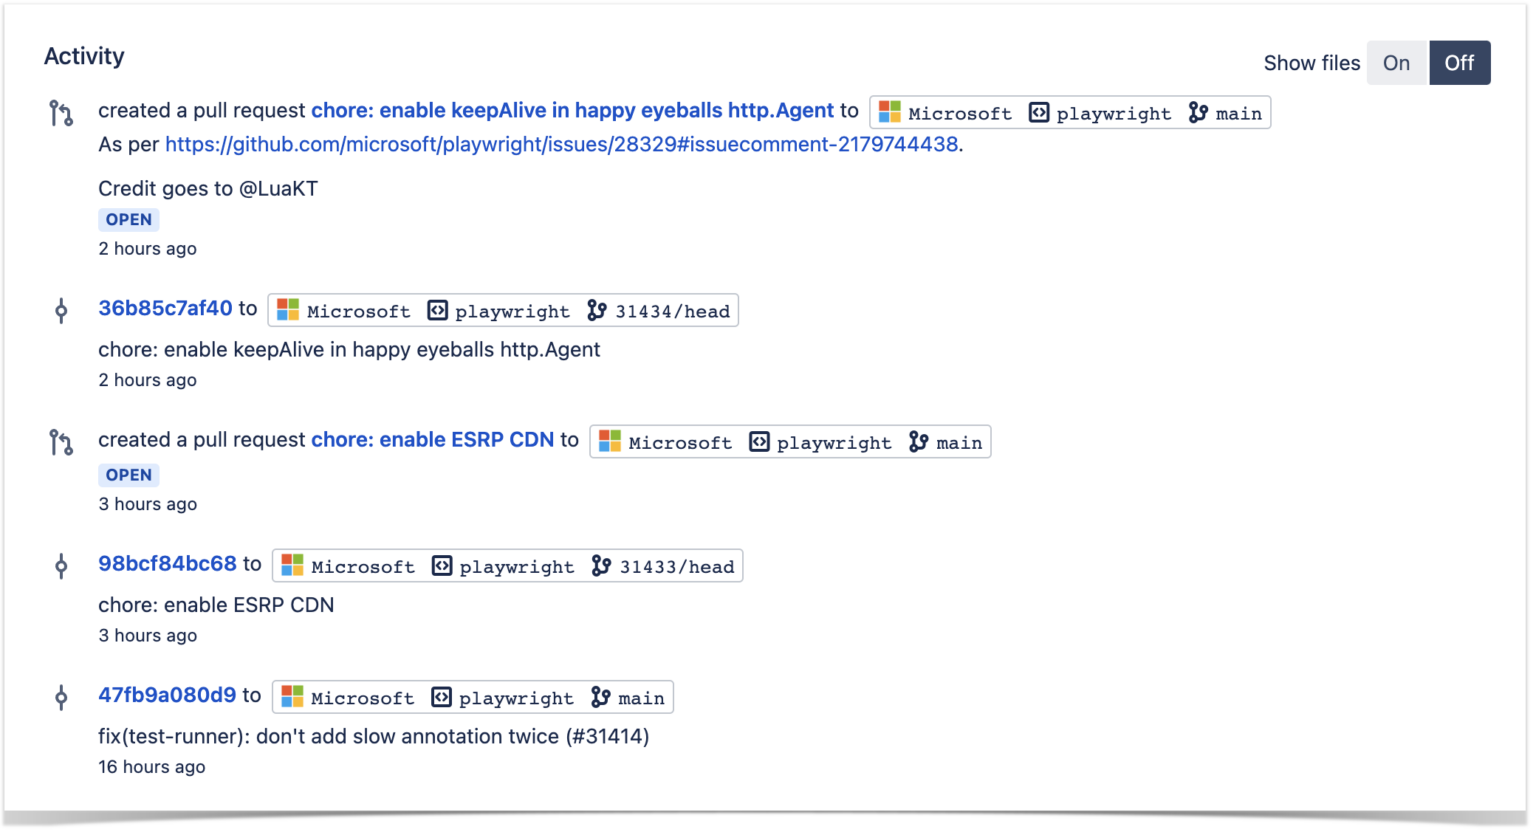Click the pull request icon beside the keepAlive entry

(x=61, y=112)
